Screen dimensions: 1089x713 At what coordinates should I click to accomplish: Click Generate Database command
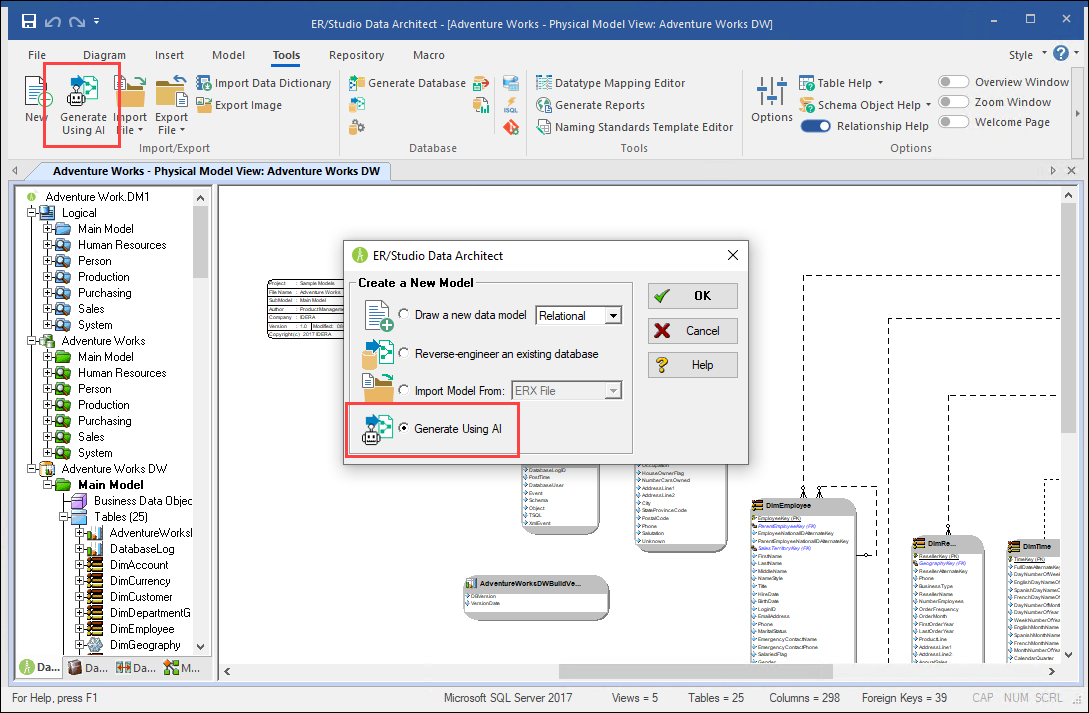point(408,83)
